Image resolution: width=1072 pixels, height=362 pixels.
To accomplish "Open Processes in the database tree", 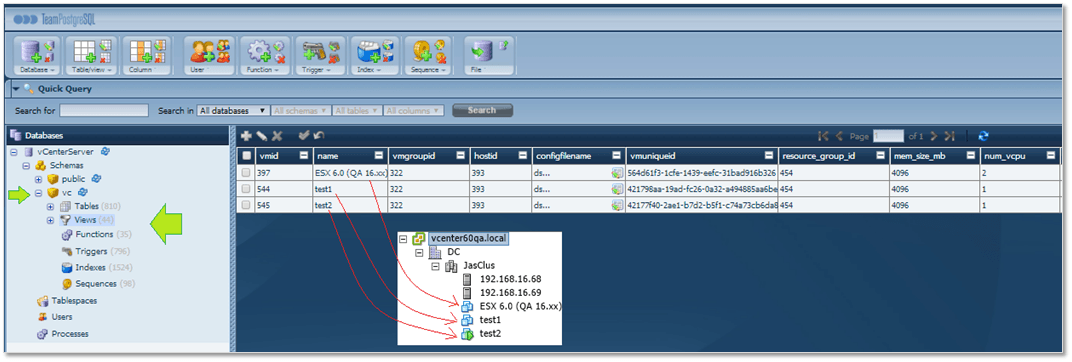I will click(70, 334).
